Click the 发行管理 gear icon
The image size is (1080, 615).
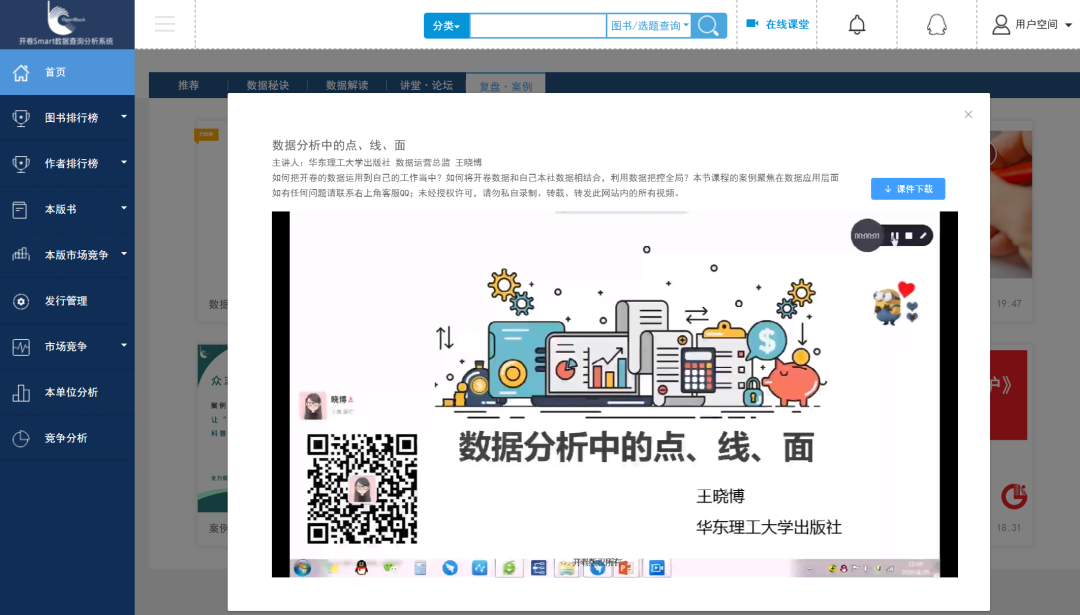point(21,301)
